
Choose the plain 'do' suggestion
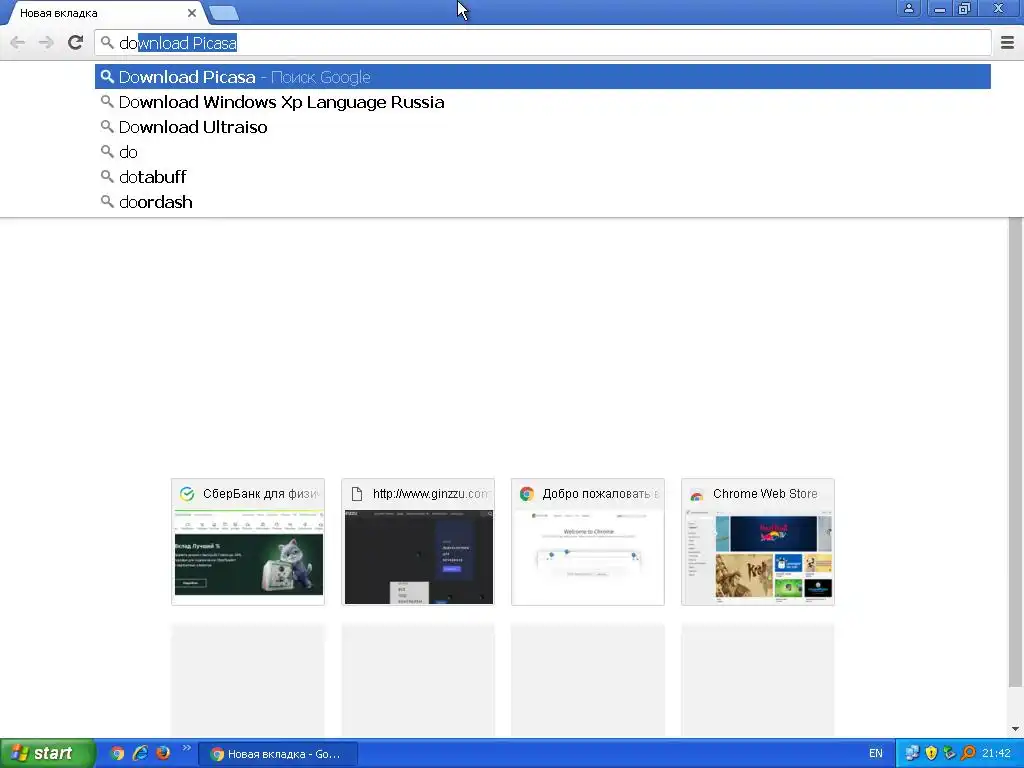click(543, 152)
